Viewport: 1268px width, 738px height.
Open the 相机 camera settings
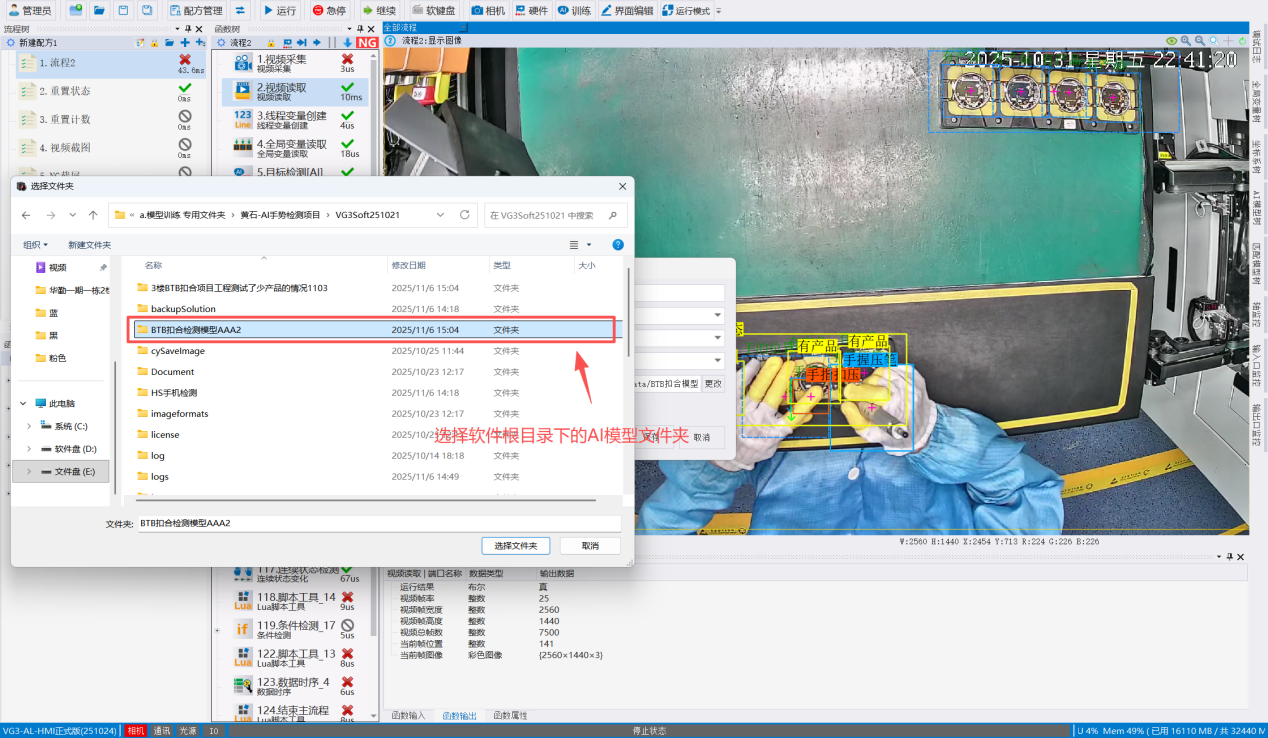click(x=488, y=10)
